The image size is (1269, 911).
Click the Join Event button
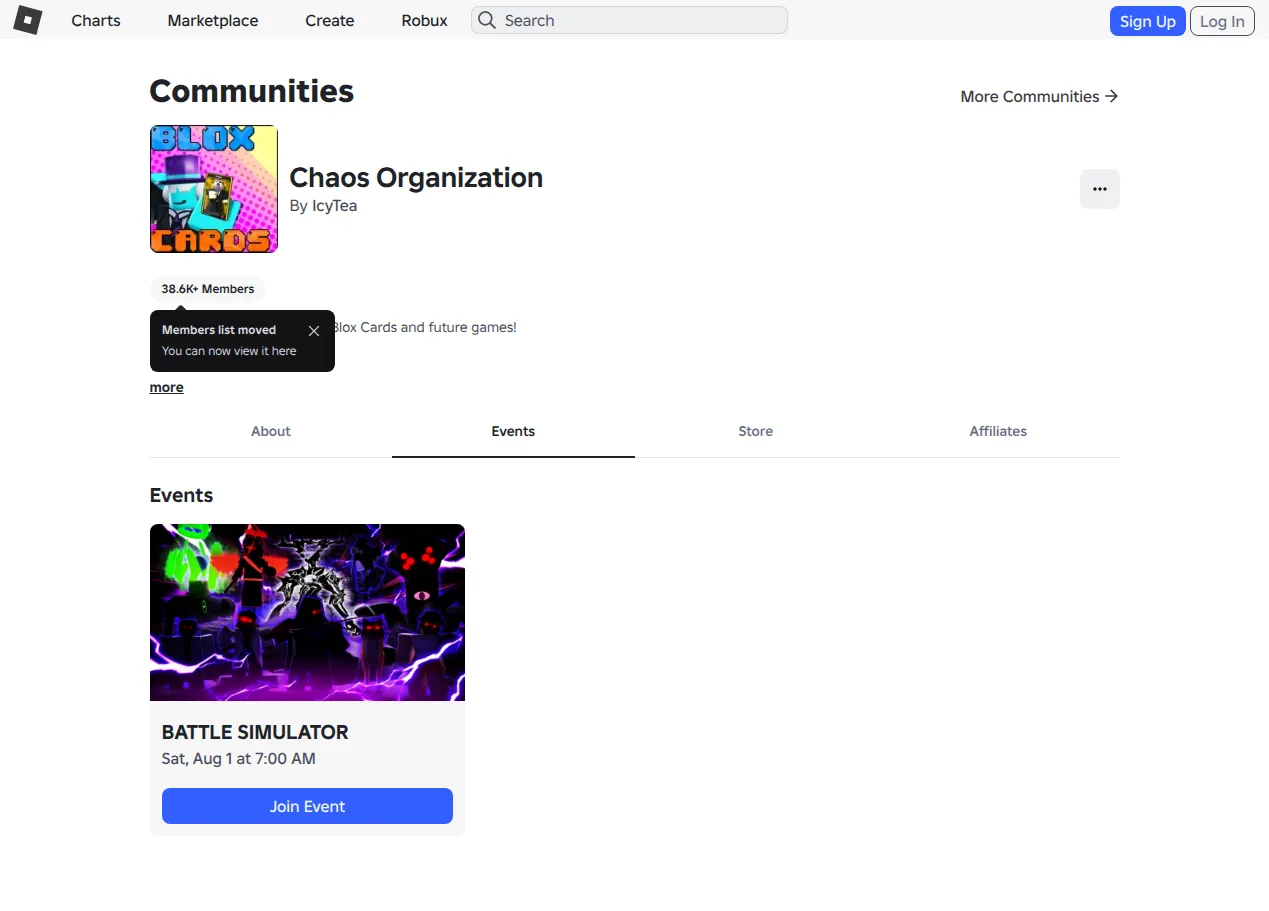[307, 806]
